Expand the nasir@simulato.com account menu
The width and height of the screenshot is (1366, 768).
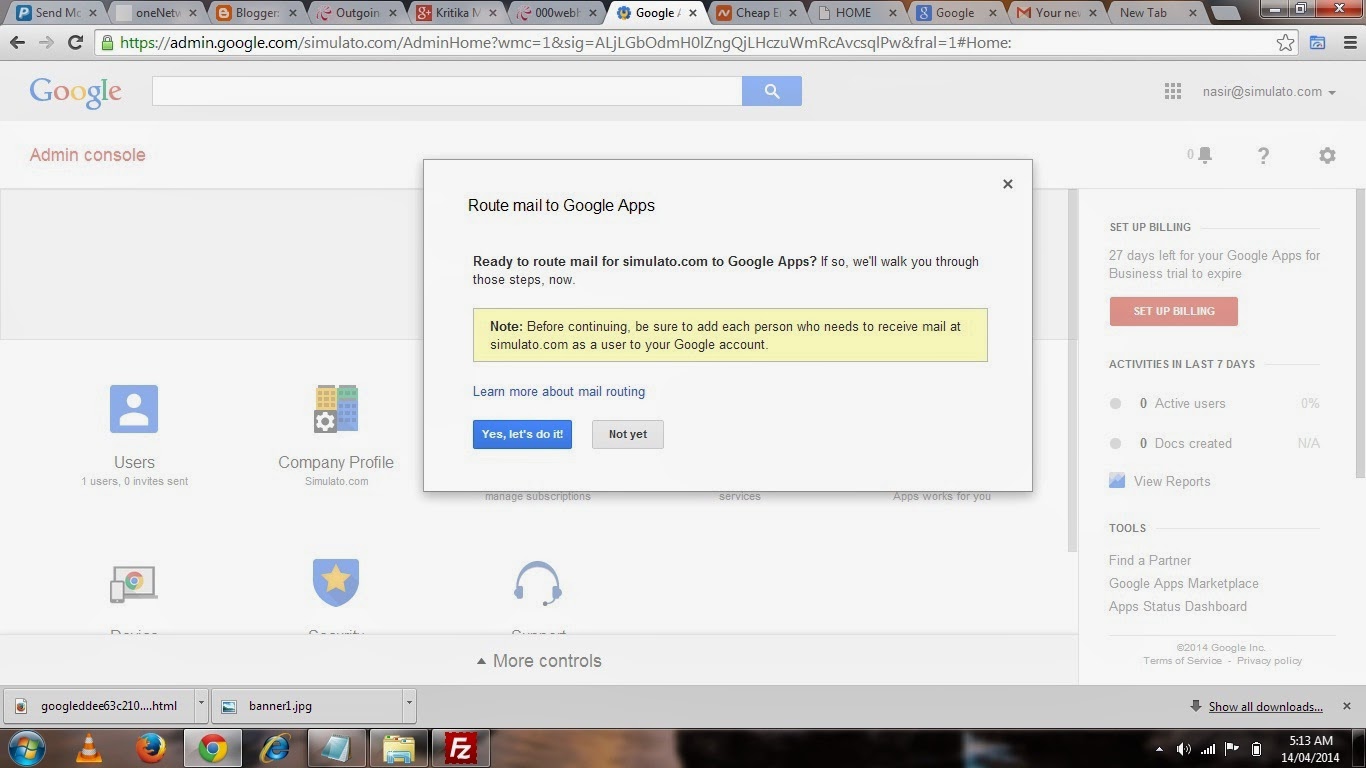(x=1269, y=92)
